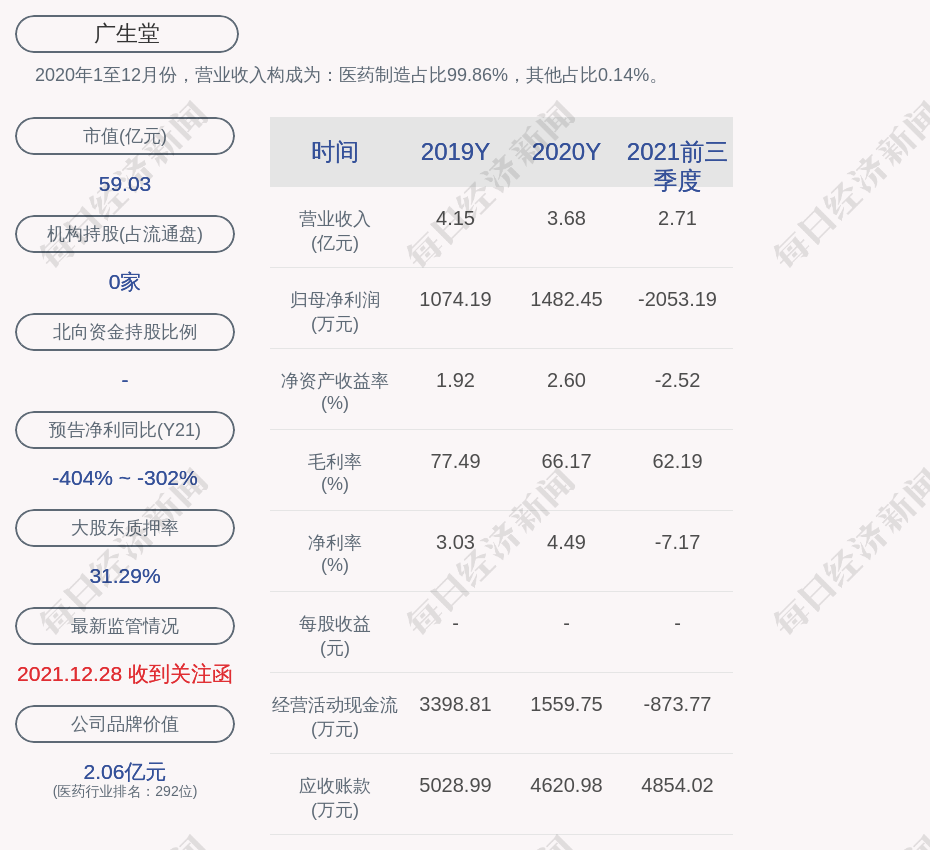The width and height of the screenshot is (930, 850).
Task: Click gross margin value 66.17
Action: coord(566,461)
